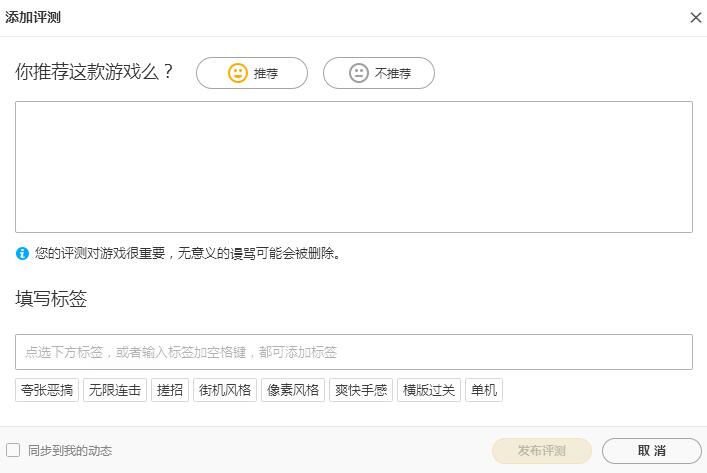Click the yellow smiley face icon

pyautogui.click(x=237, y=73)
